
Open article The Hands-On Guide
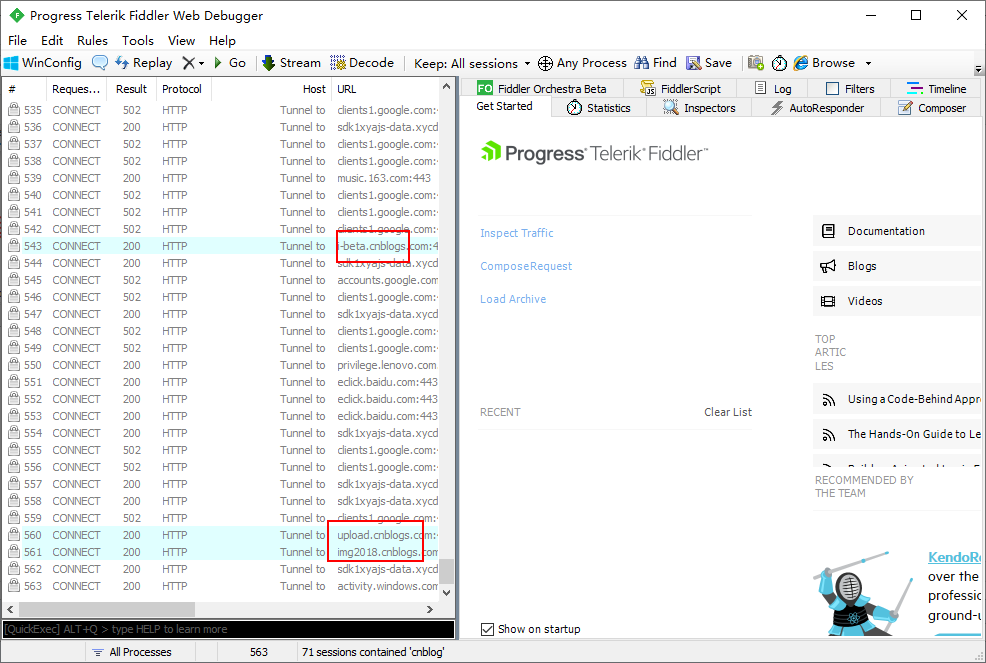point(897,434)
